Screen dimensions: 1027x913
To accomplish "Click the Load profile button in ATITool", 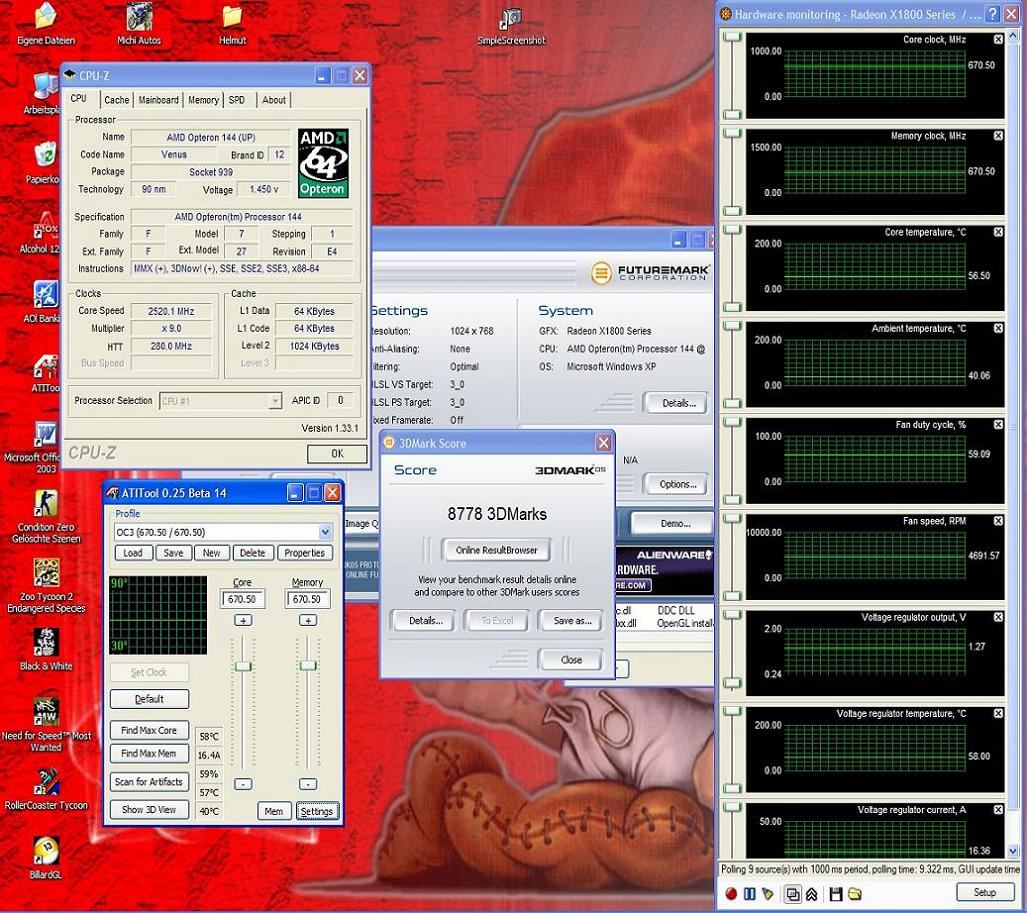I will click(133, 553).
